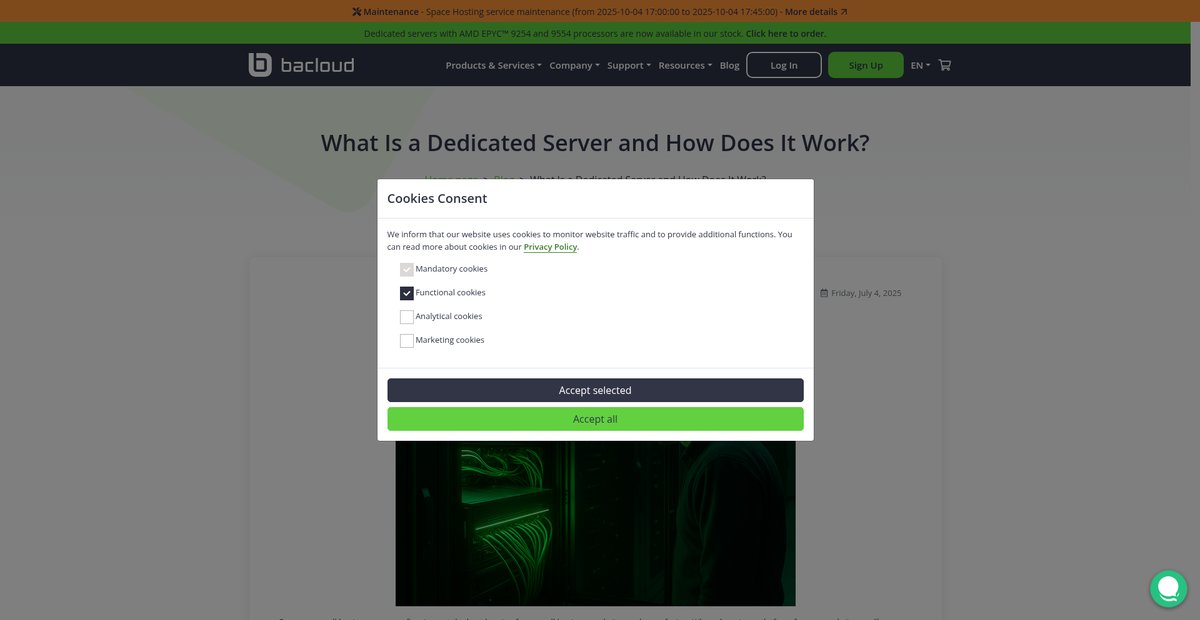Expand the Company dropdown
The width and height of the screenshot is (1200, 620).
(x=574, y=65)
